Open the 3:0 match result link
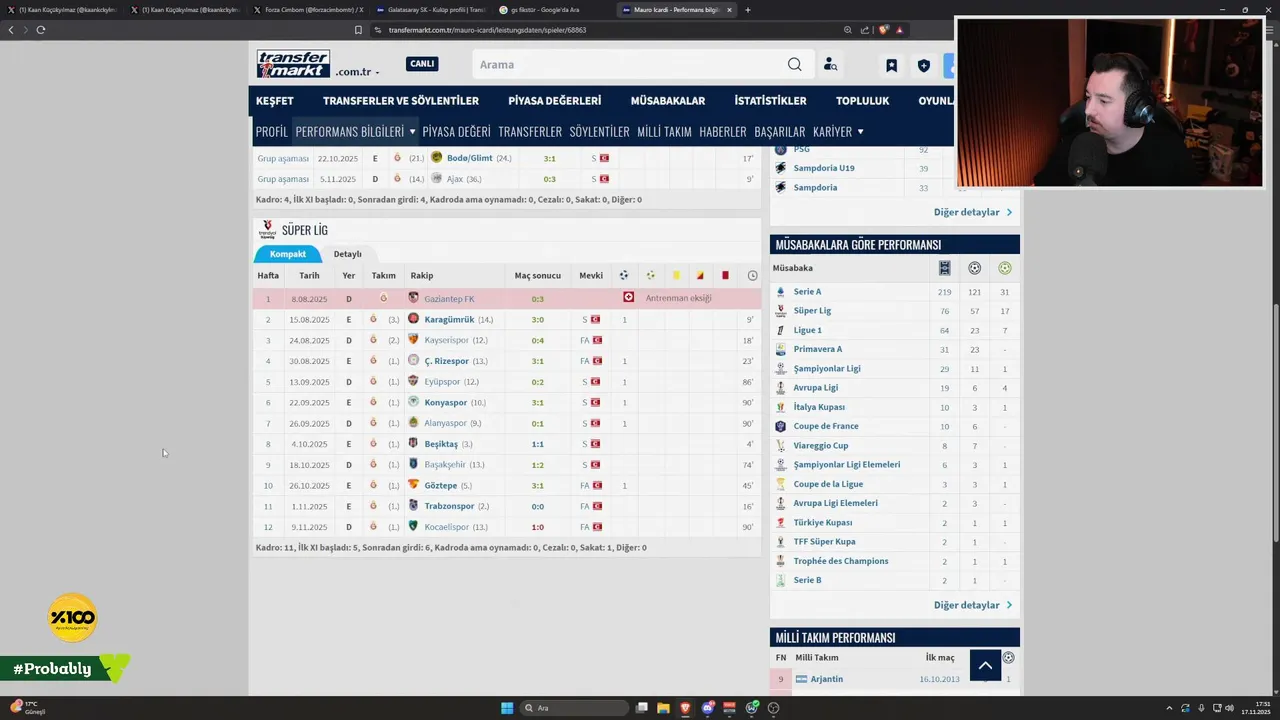The width and height of the screenshot is (1280, 720). [537, 320]
